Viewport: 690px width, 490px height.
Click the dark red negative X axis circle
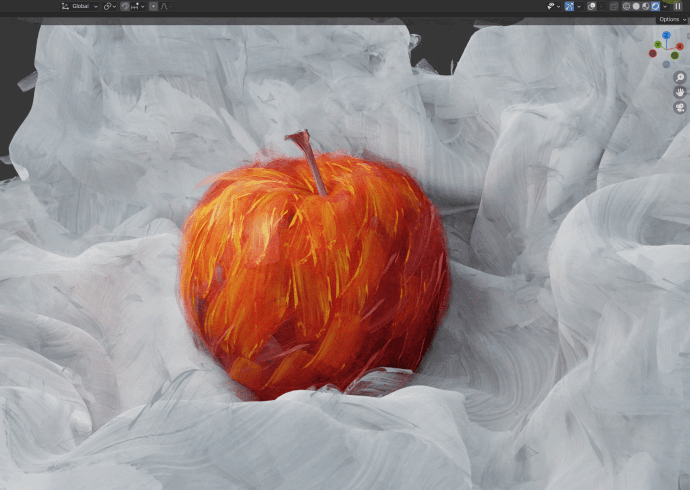[653, 53]
